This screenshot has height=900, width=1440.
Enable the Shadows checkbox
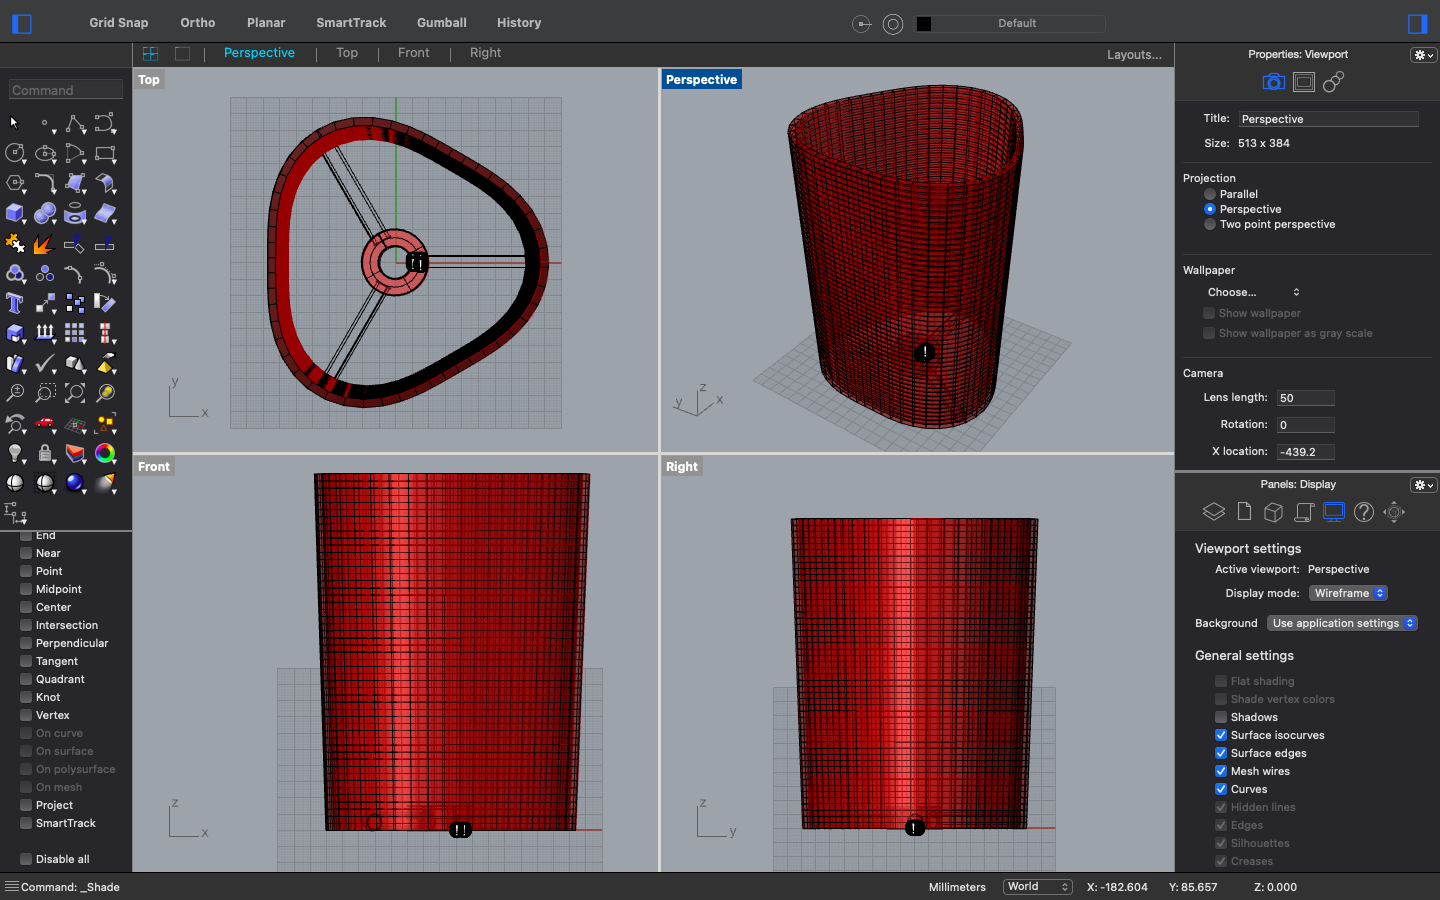click(1221, 717)
